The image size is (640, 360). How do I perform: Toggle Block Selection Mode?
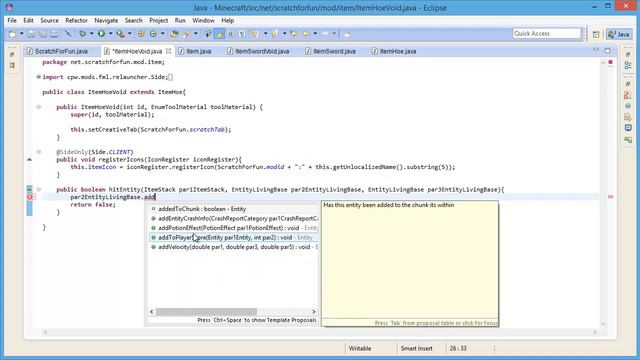coord(231,34)
